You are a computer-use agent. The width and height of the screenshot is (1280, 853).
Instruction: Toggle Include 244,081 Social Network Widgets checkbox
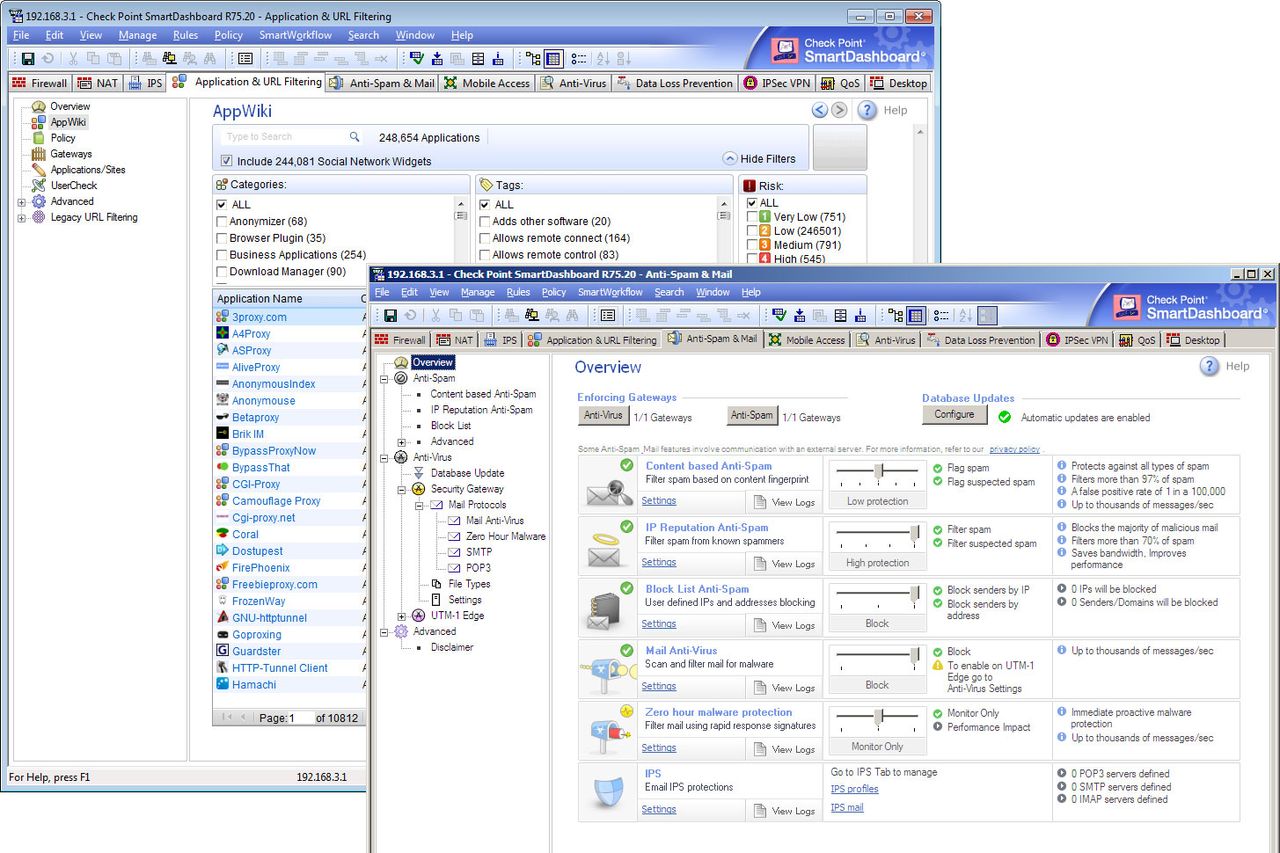pyautogui.click(x=226, y=161)
